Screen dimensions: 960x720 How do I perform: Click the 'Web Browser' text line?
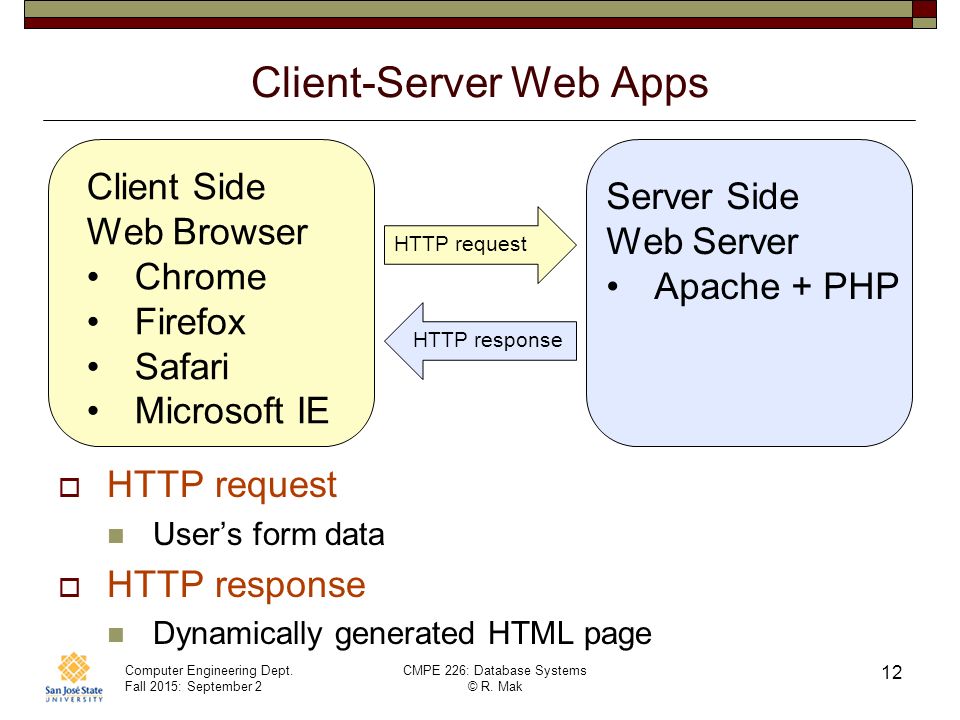pyautogui.click(x=197, y=232)
